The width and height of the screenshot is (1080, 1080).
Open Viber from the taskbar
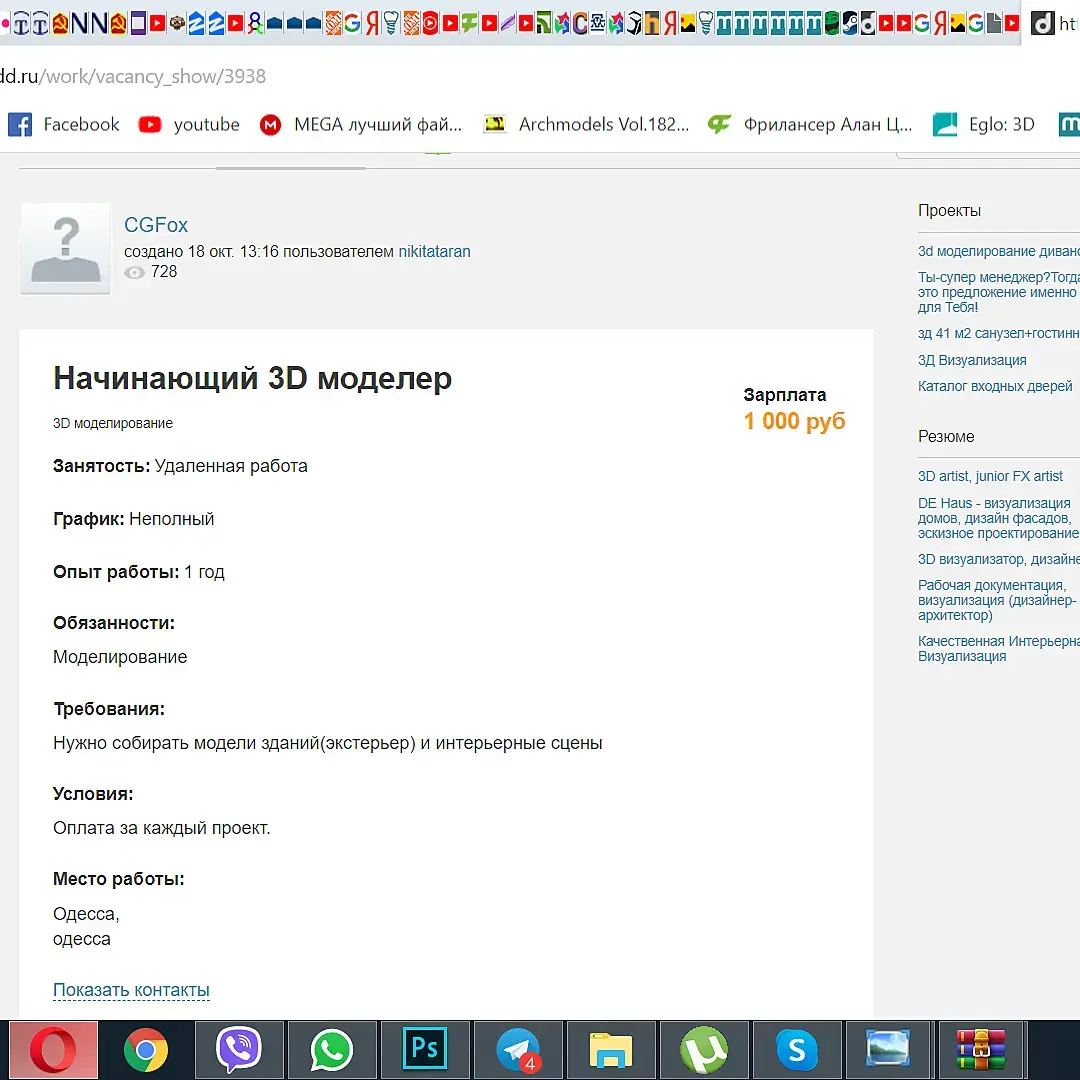[238, 1050]
